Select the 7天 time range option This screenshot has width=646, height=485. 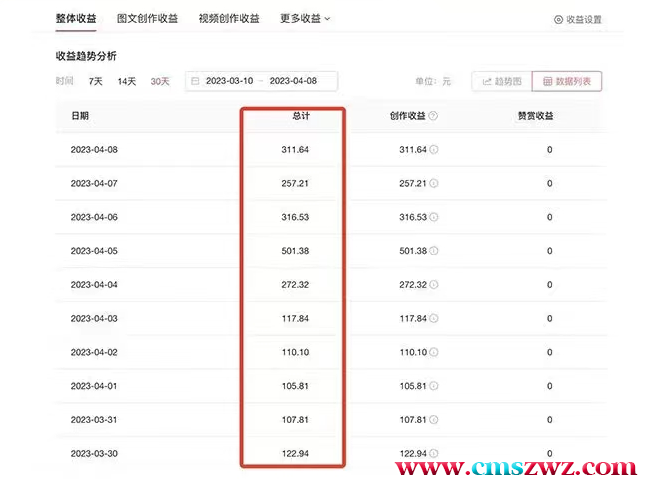point(95,81)
